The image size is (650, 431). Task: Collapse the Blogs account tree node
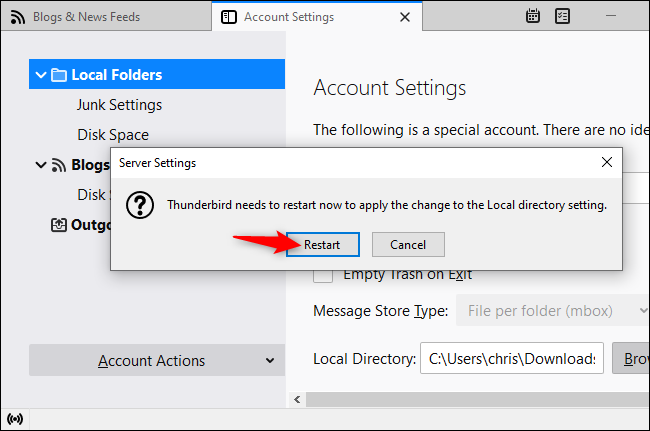[40, 165]
